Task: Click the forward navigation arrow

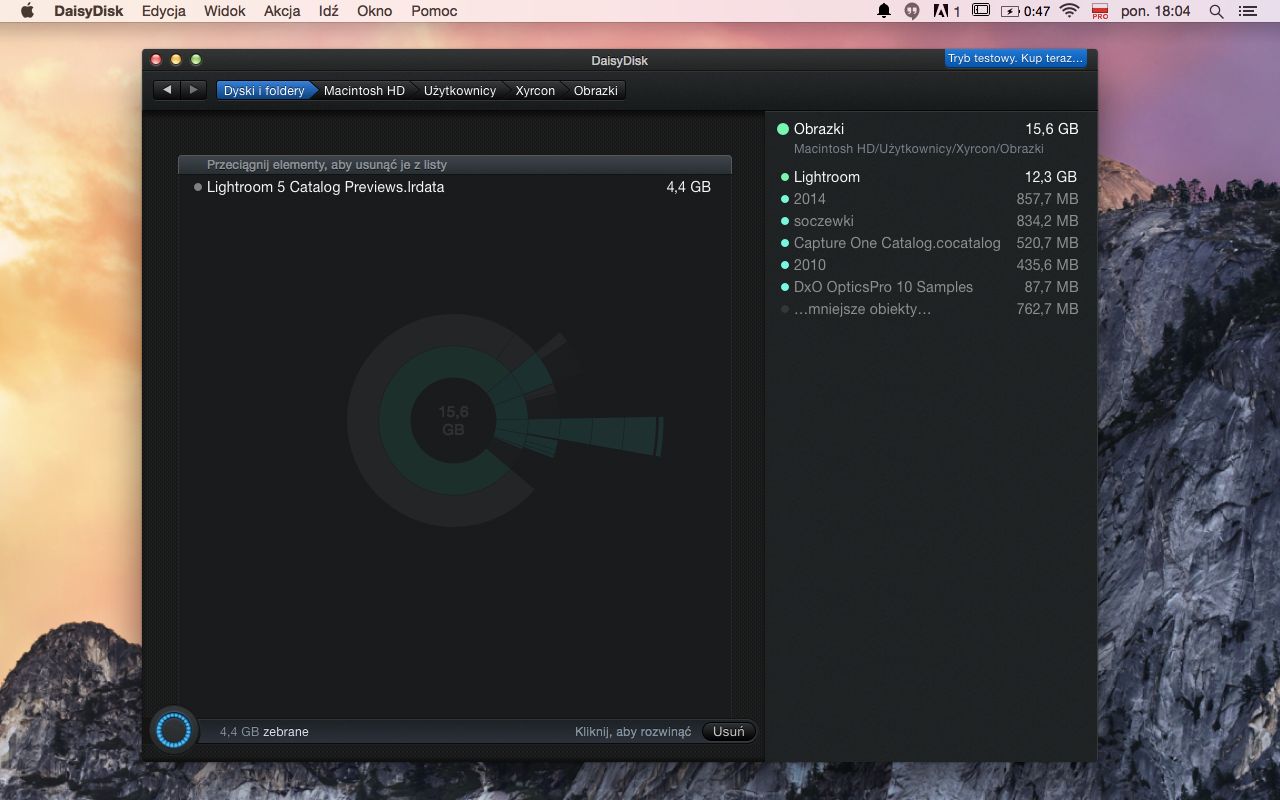Action: tap(193, 90)
